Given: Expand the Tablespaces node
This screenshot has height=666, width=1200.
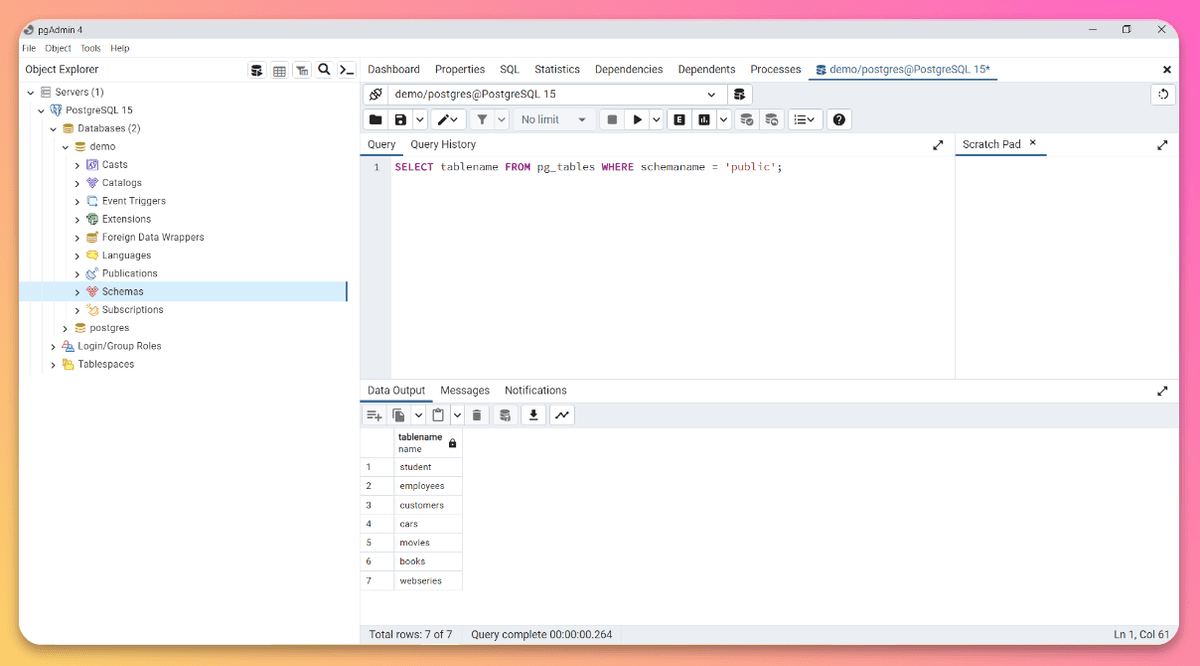Looking at the screenshot, I should pos(53,365).
